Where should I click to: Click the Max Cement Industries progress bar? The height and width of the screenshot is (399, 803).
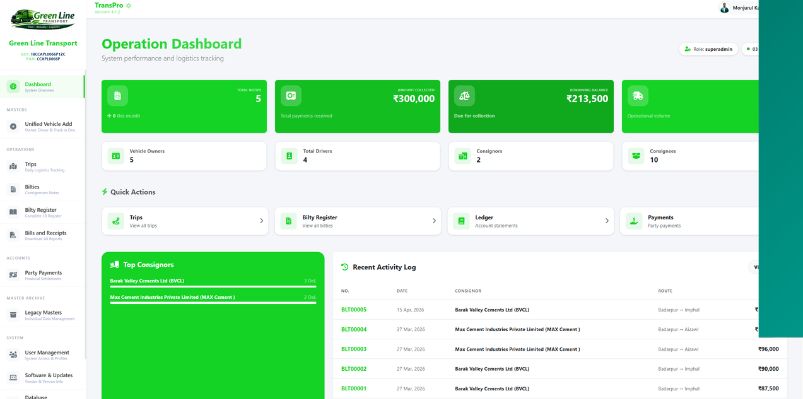click(213, 303)
